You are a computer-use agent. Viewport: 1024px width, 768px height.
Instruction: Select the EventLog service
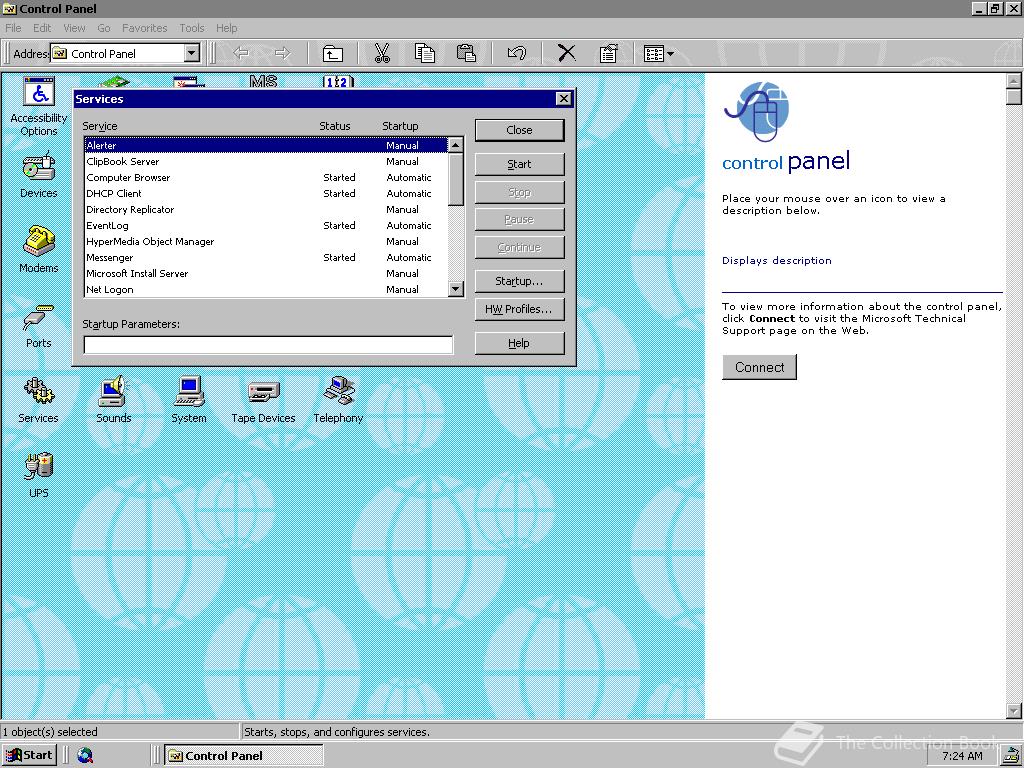(266, 225)
